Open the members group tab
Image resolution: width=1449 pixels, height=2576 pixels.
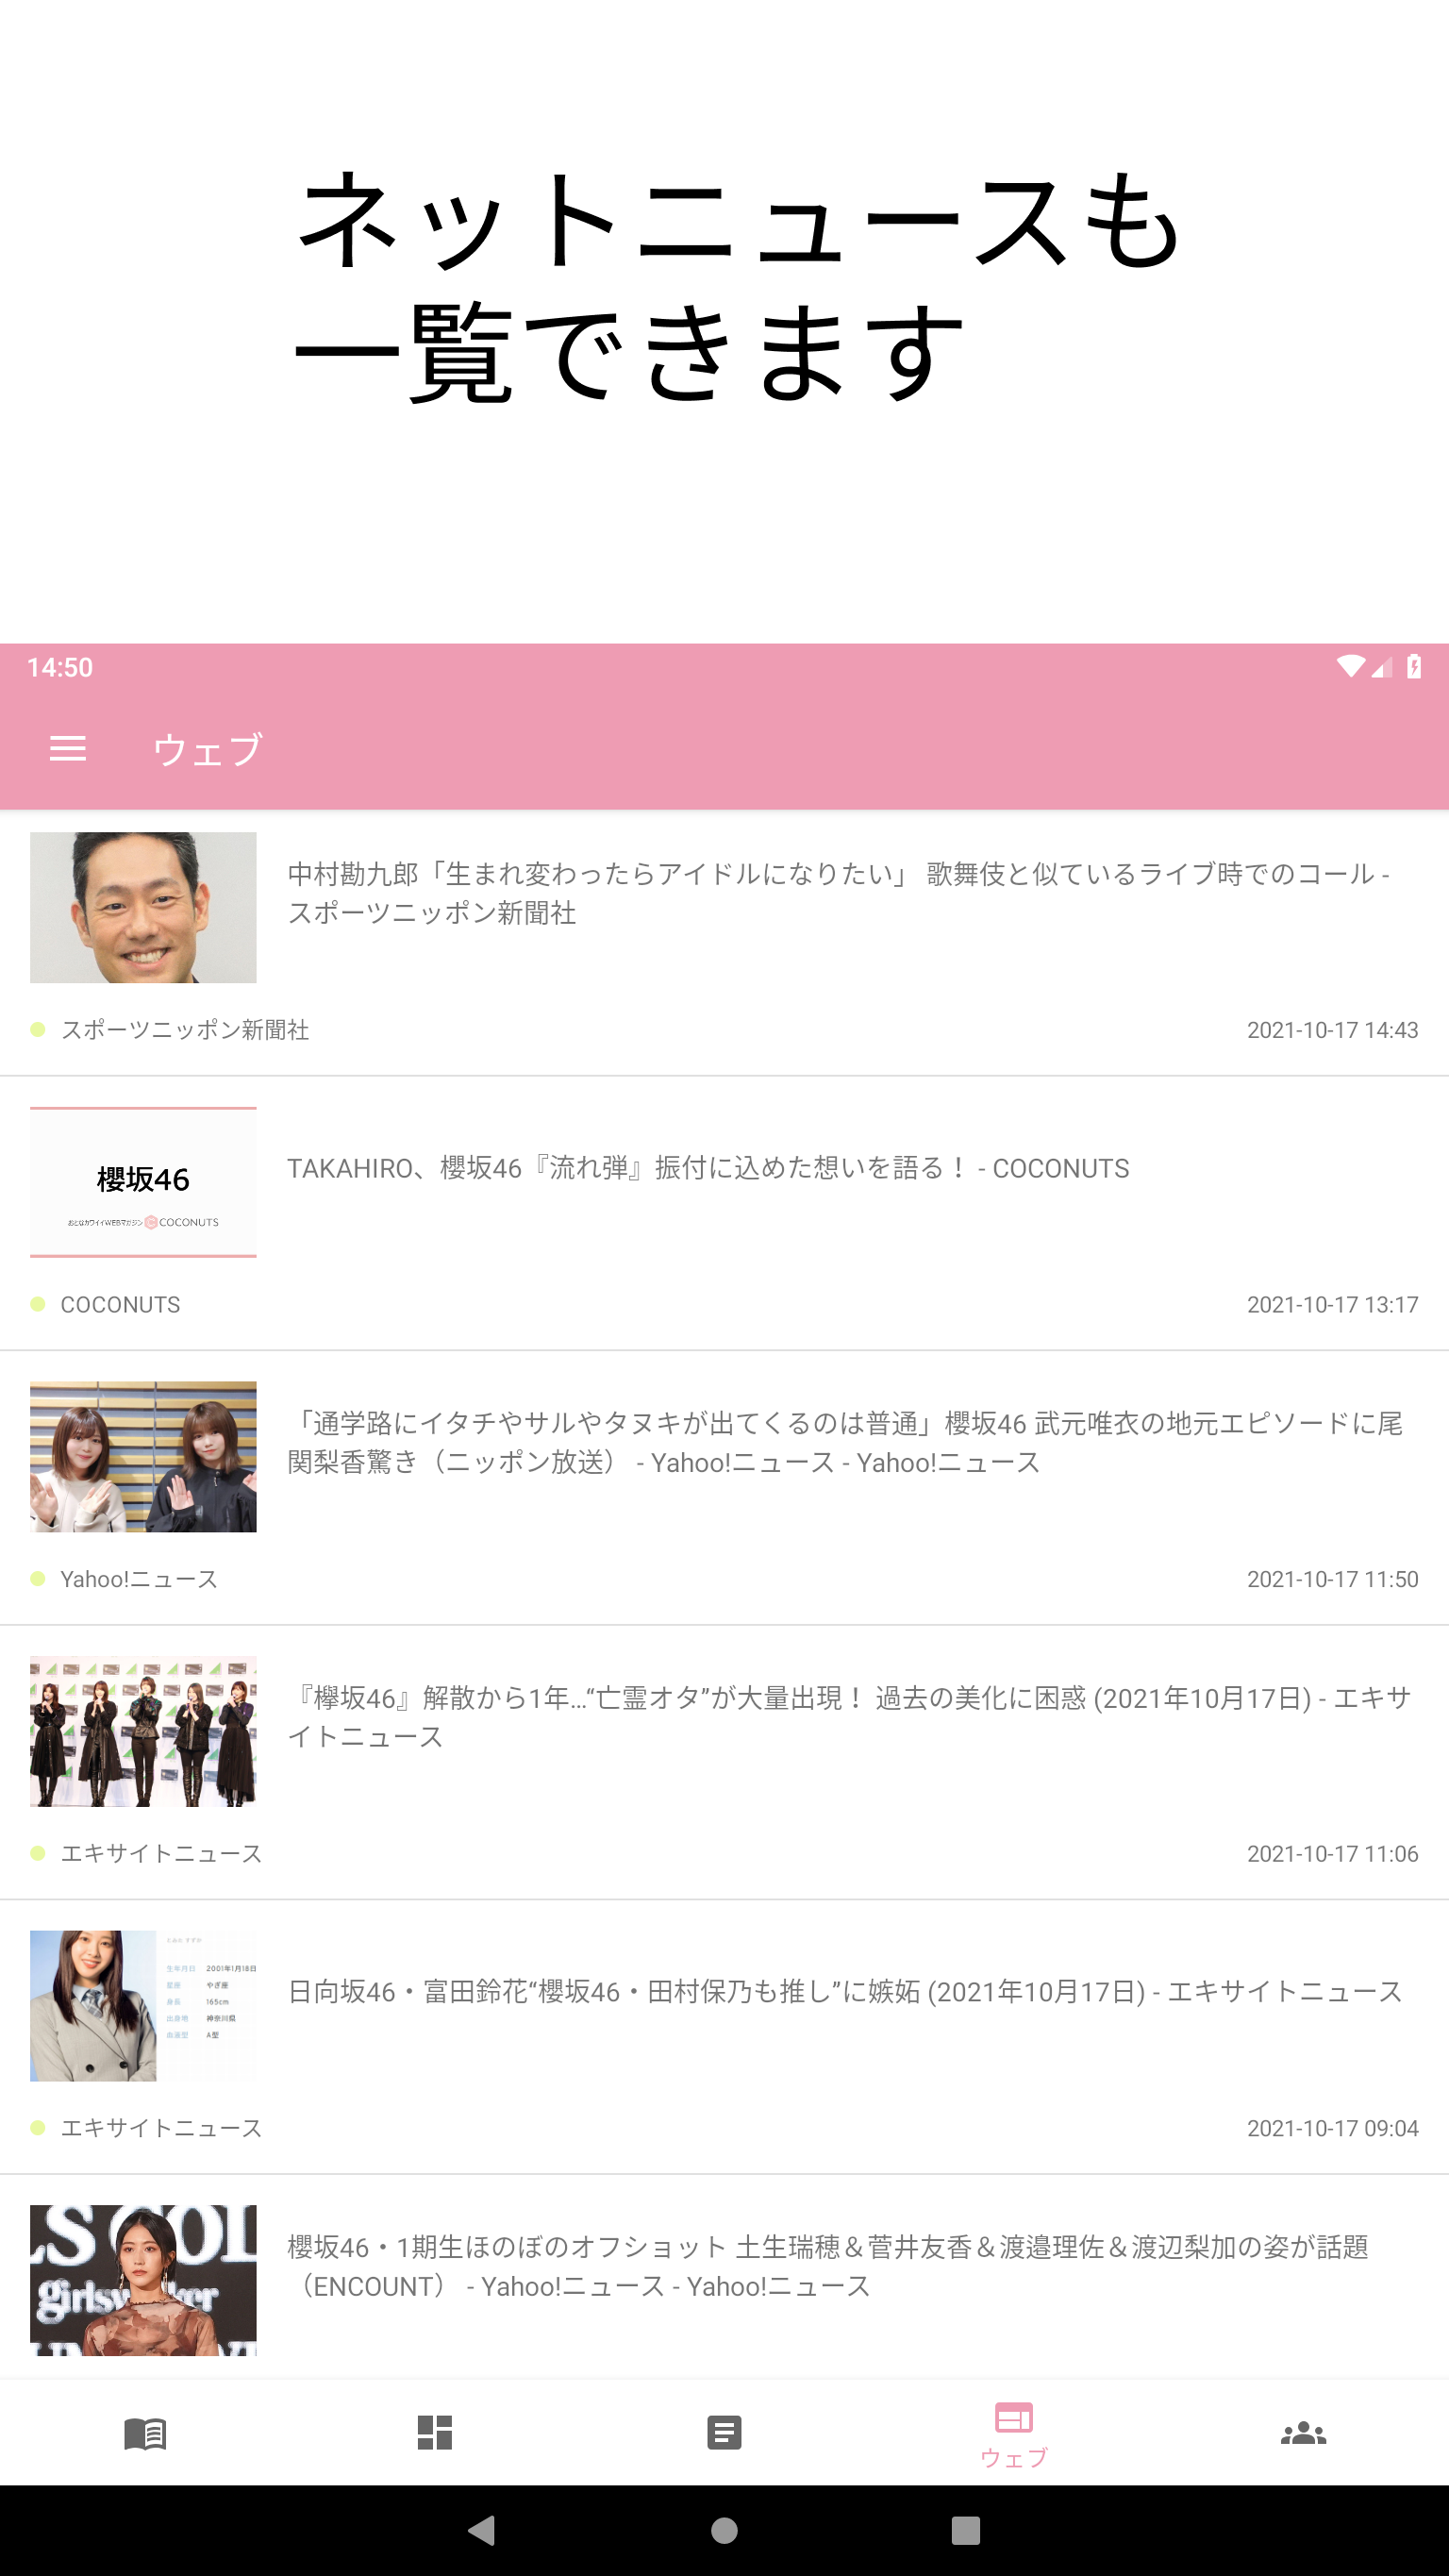point(1303,2433)
